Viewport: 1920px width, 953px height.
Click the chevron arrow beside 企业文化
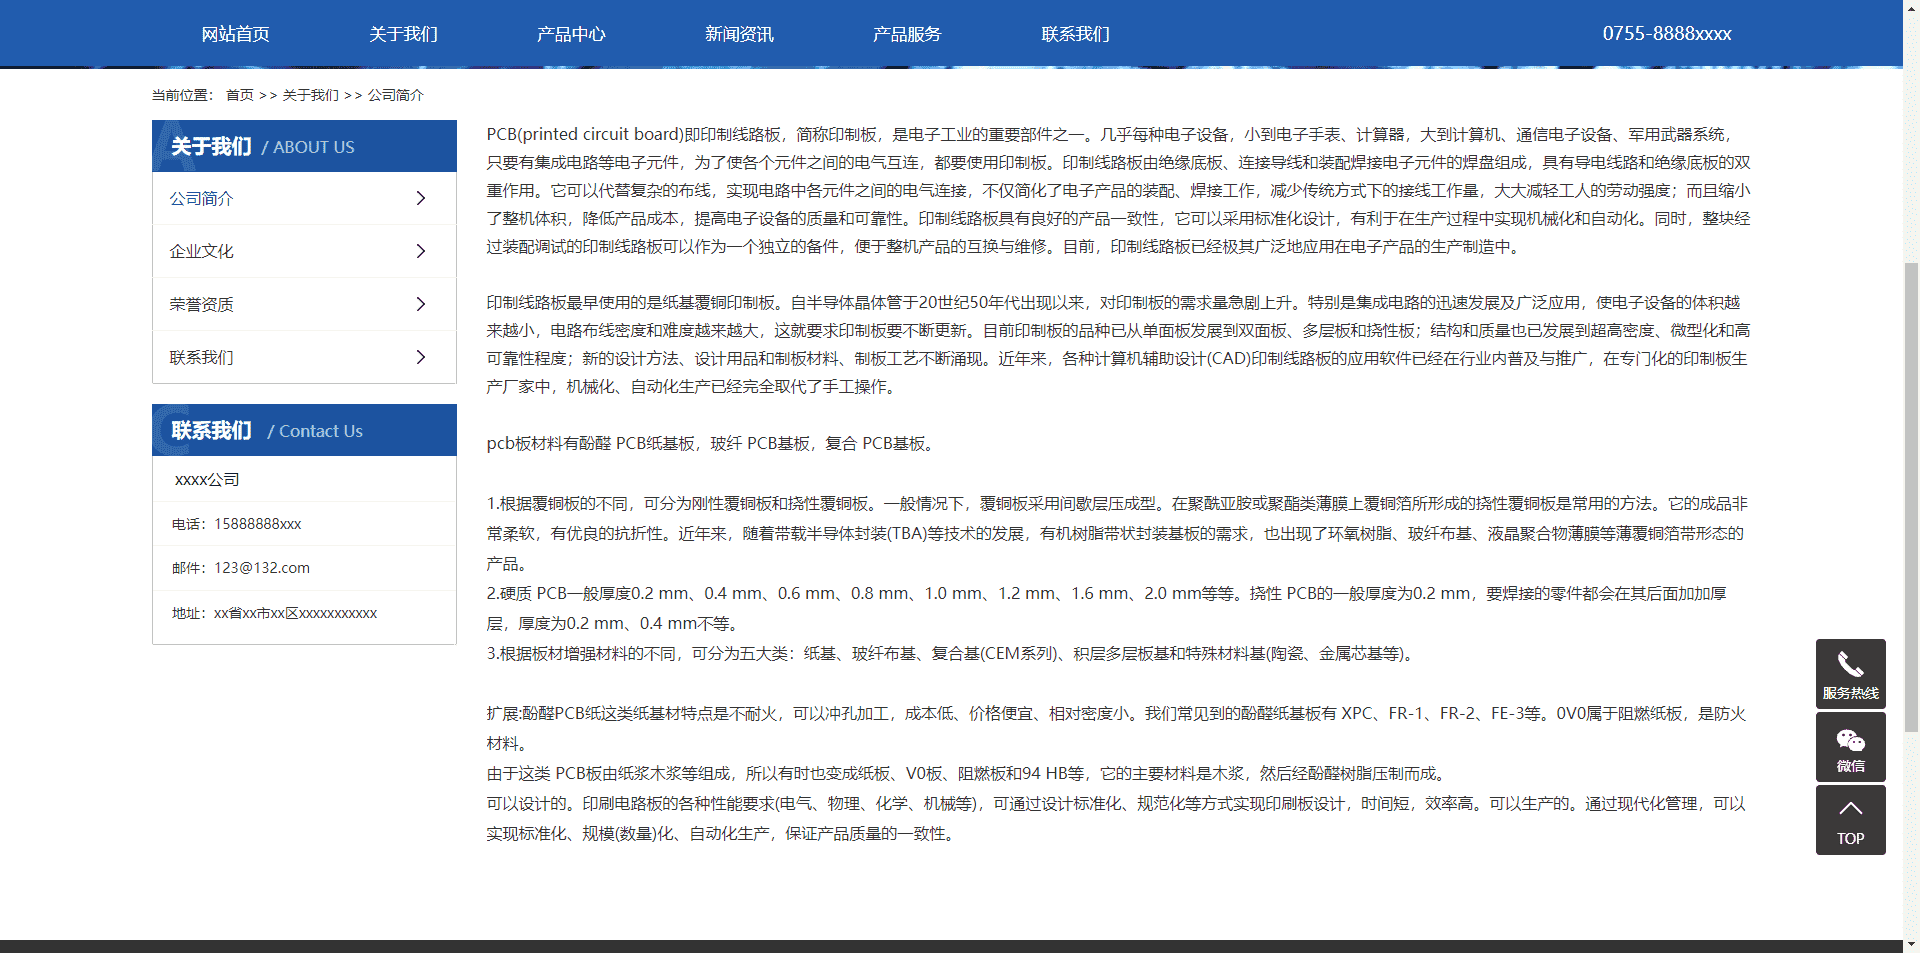click(x=421, y=251)
